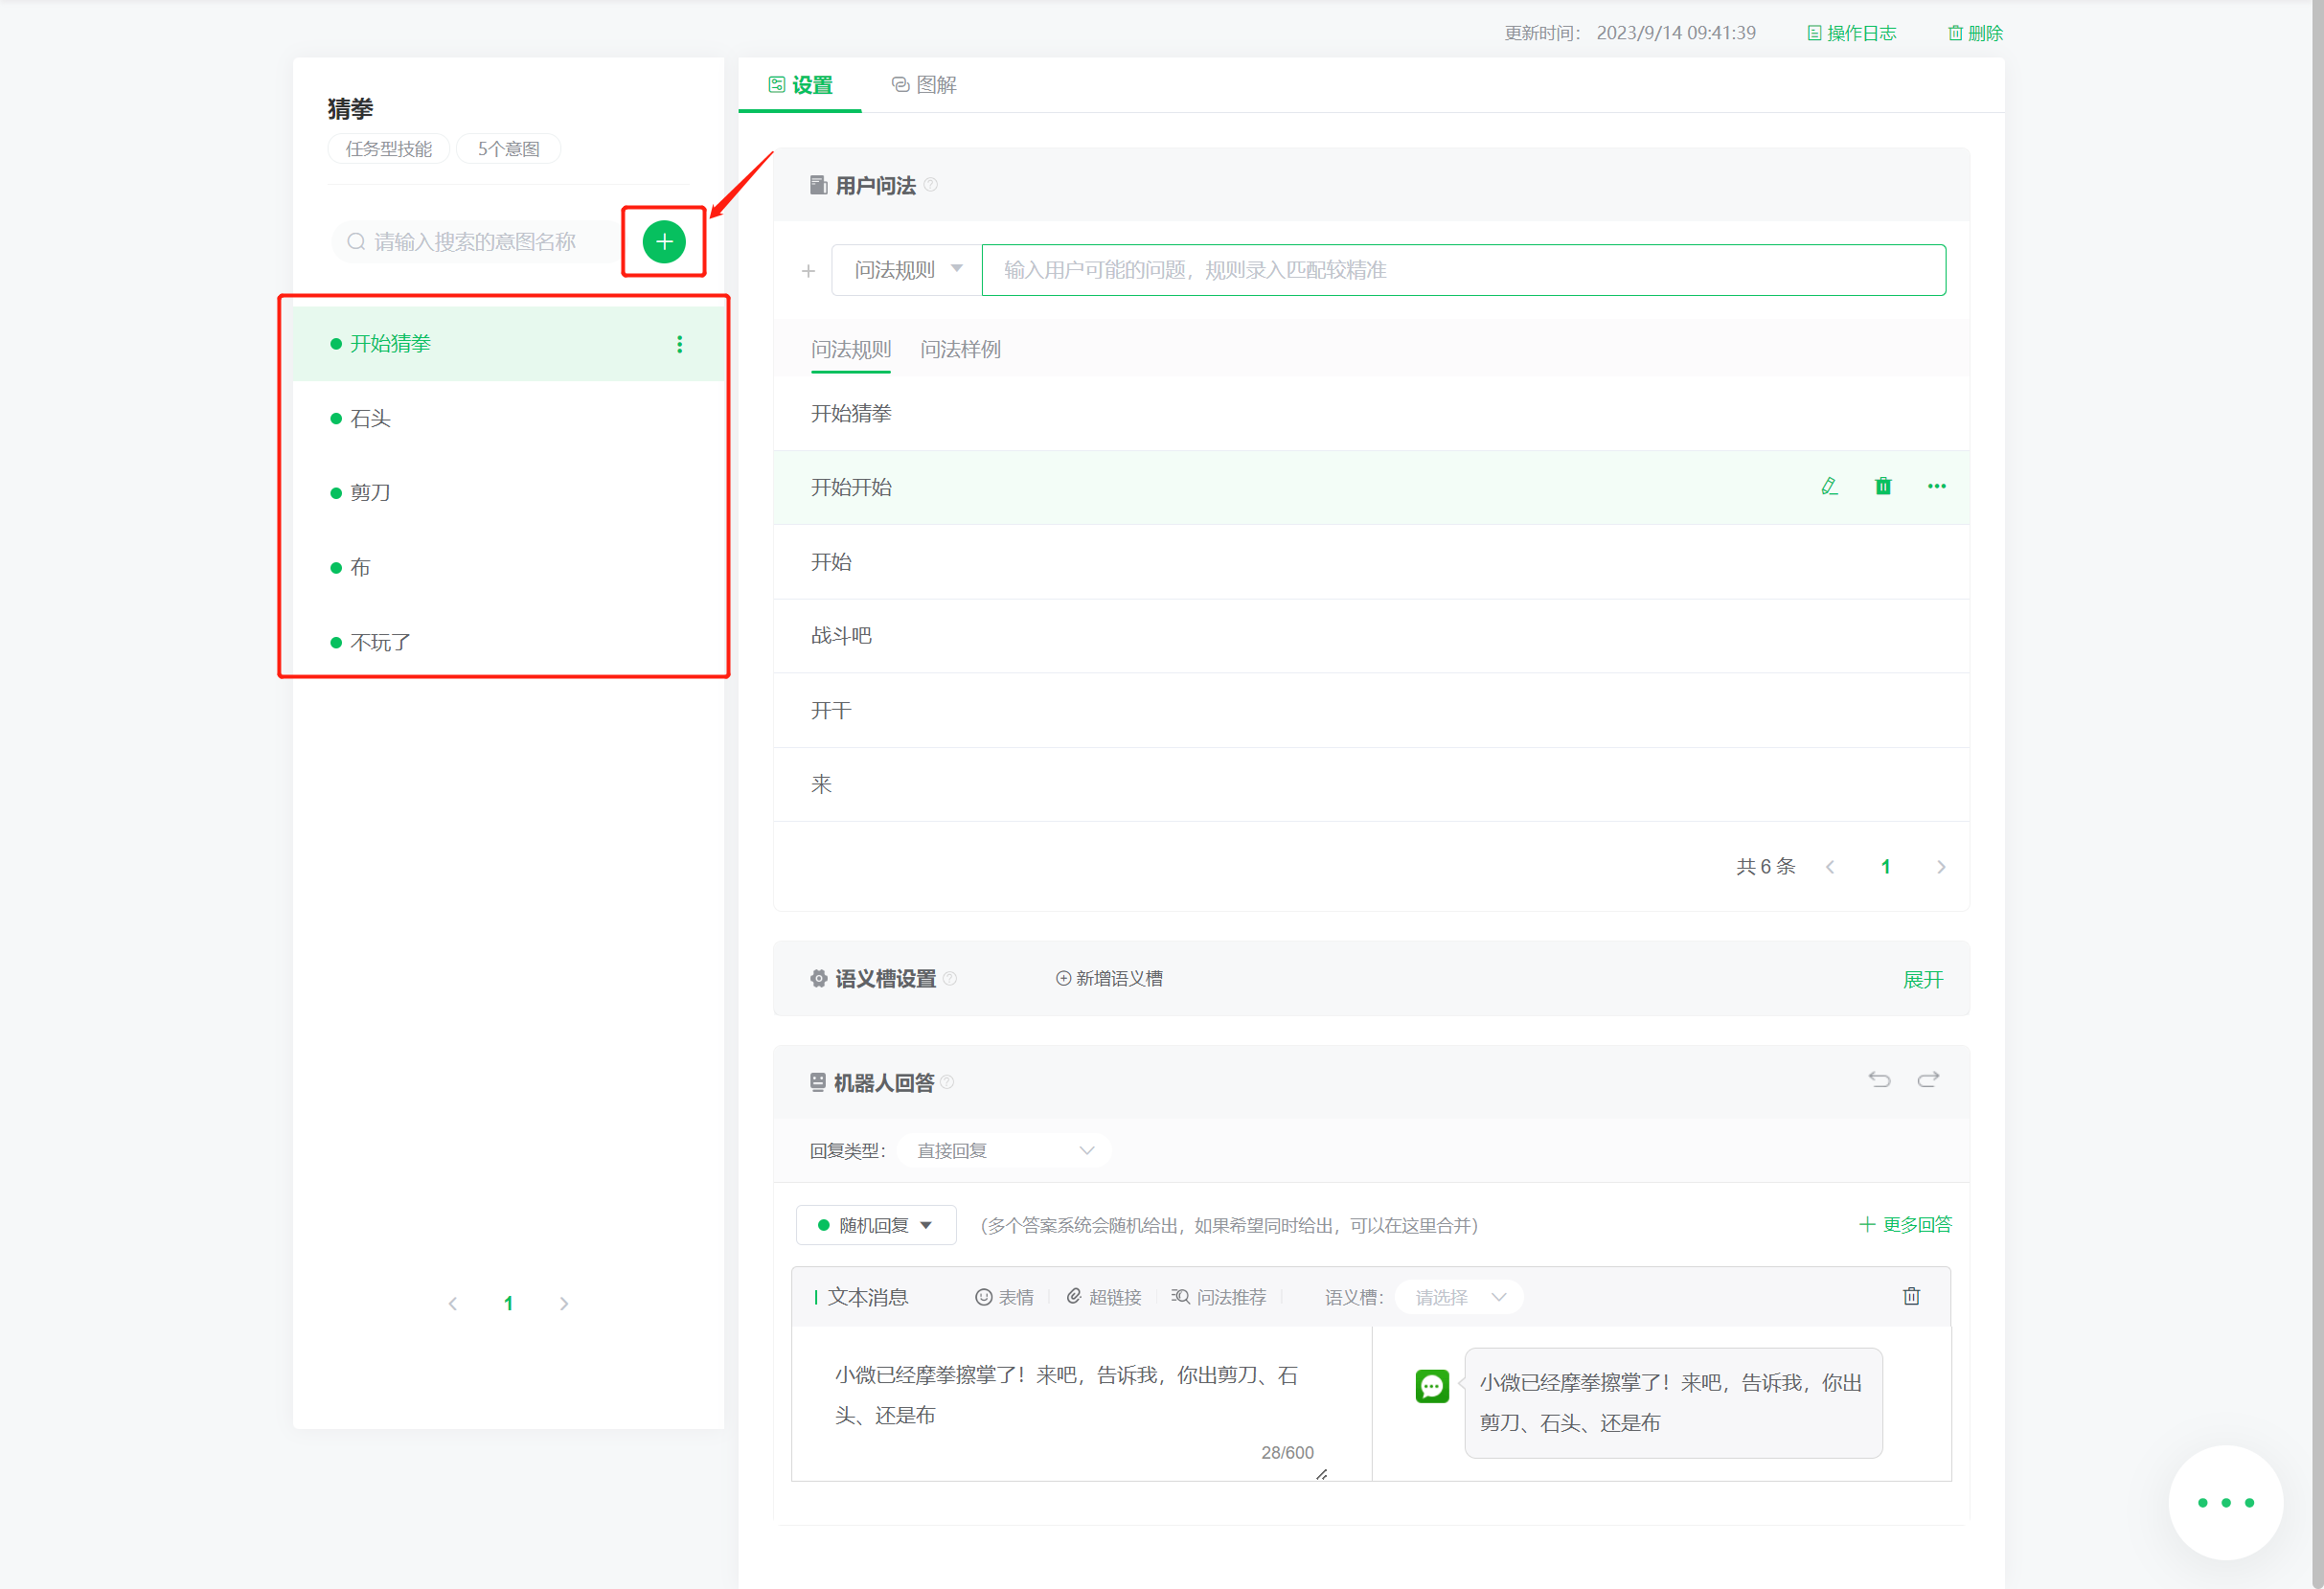The height and width of the screenshot is (1589, 2324).
Task: Go to previous page in rules pagination
Action: click(1830, 867)
